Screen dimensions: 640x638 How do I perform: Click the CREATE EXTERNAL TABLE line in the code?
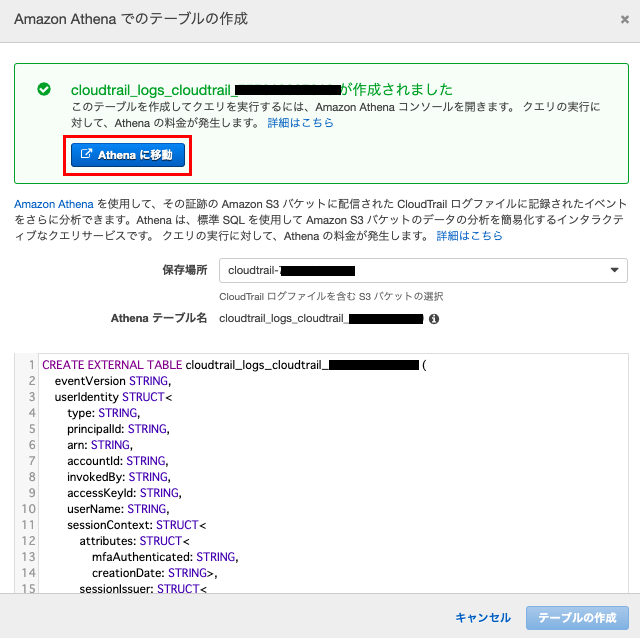[x=234, y=365]
